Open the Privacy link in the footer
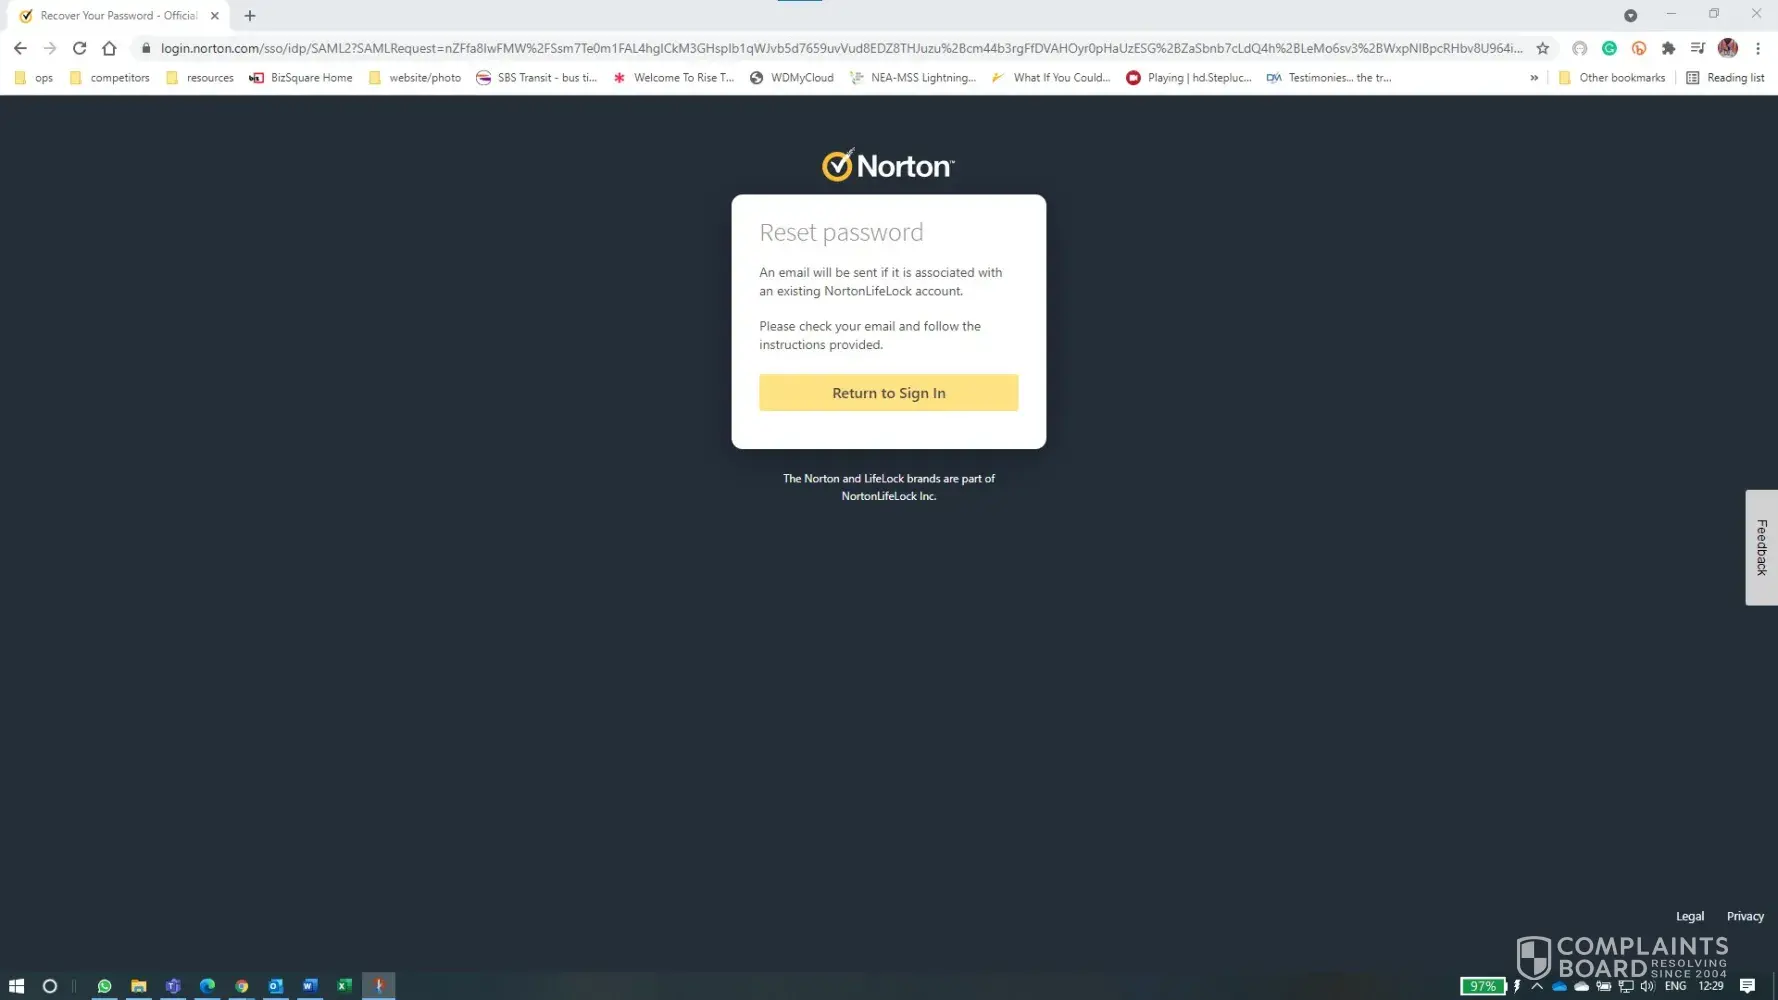This screenshot has height=1000, width=1778. pyautogui.click(x=1745, y=916)
